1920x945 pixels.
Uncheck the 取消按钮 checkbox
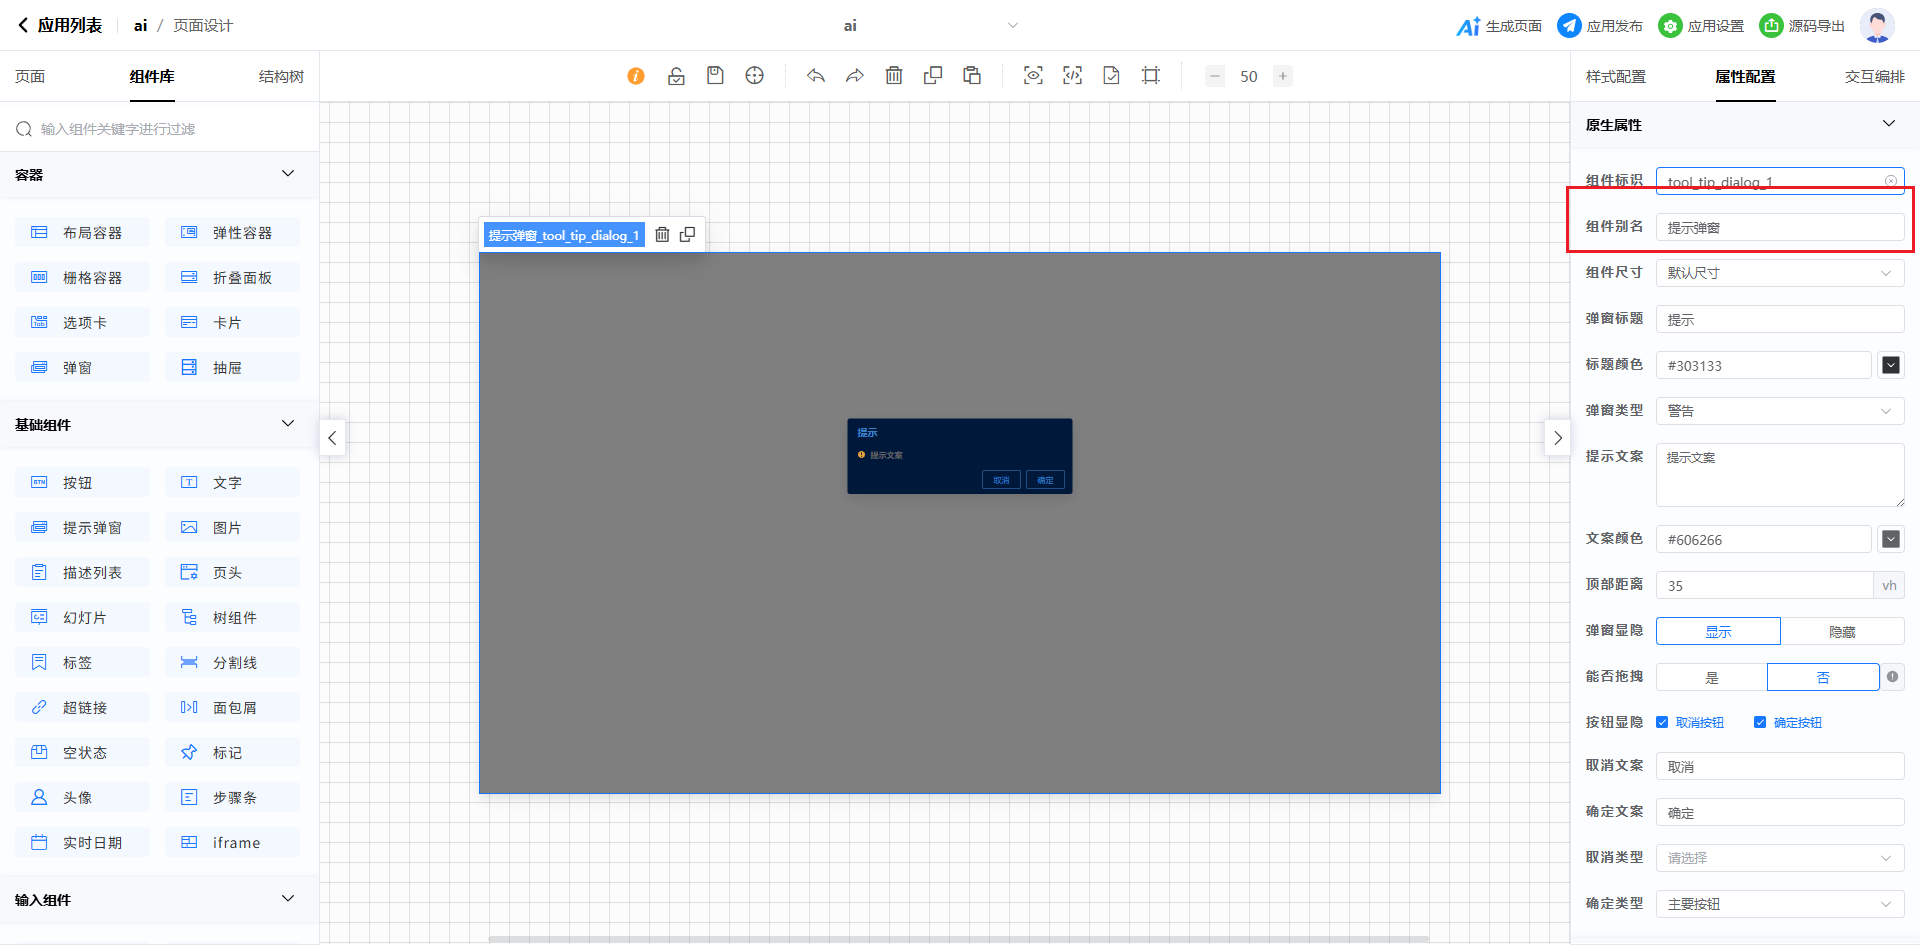click(x=1662, y=722)
